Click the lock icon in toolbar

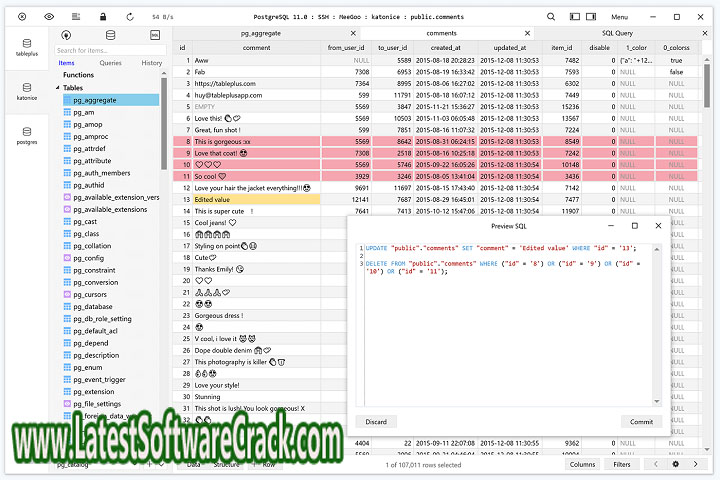click(x=103, y=17)
